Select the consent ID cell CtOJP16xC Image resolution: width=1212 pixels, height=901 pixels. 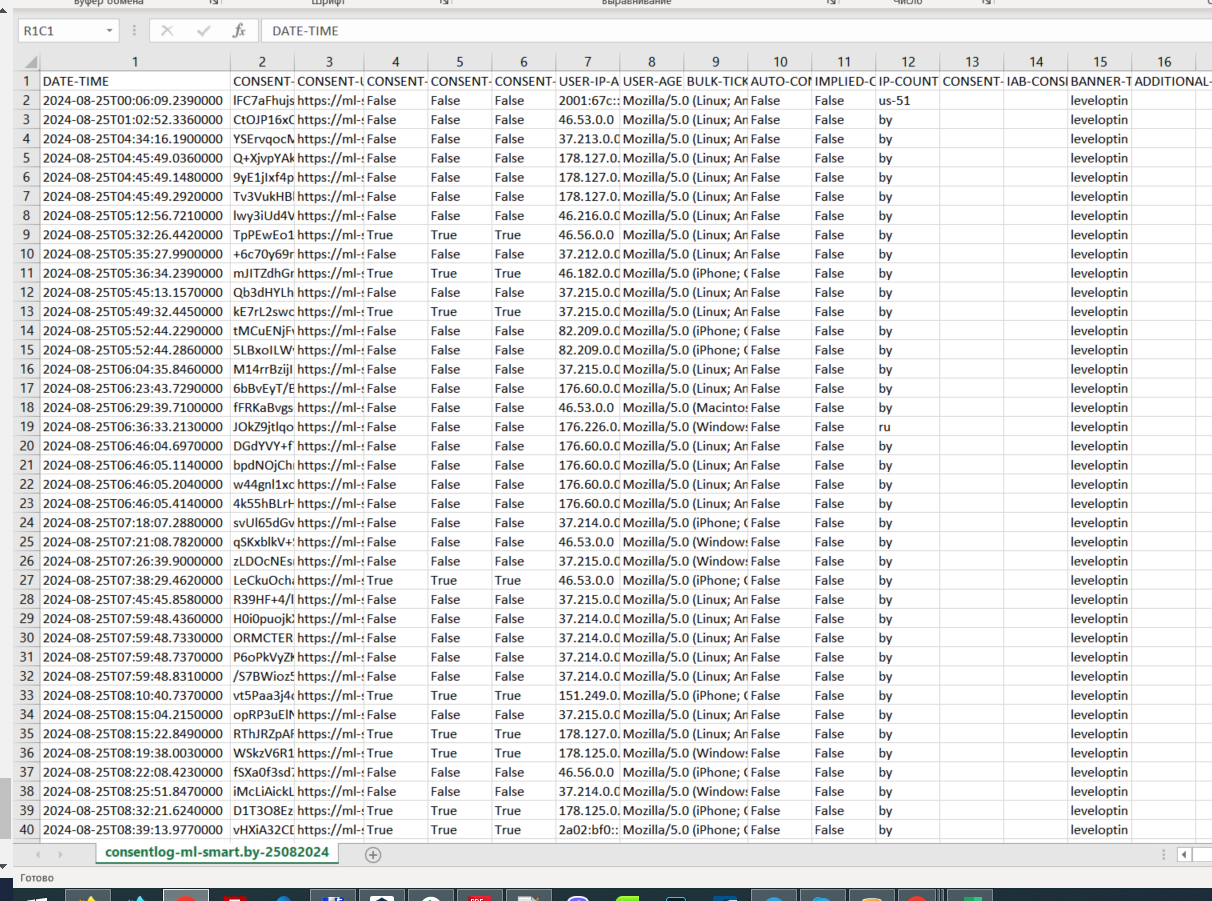pos(261,120)
